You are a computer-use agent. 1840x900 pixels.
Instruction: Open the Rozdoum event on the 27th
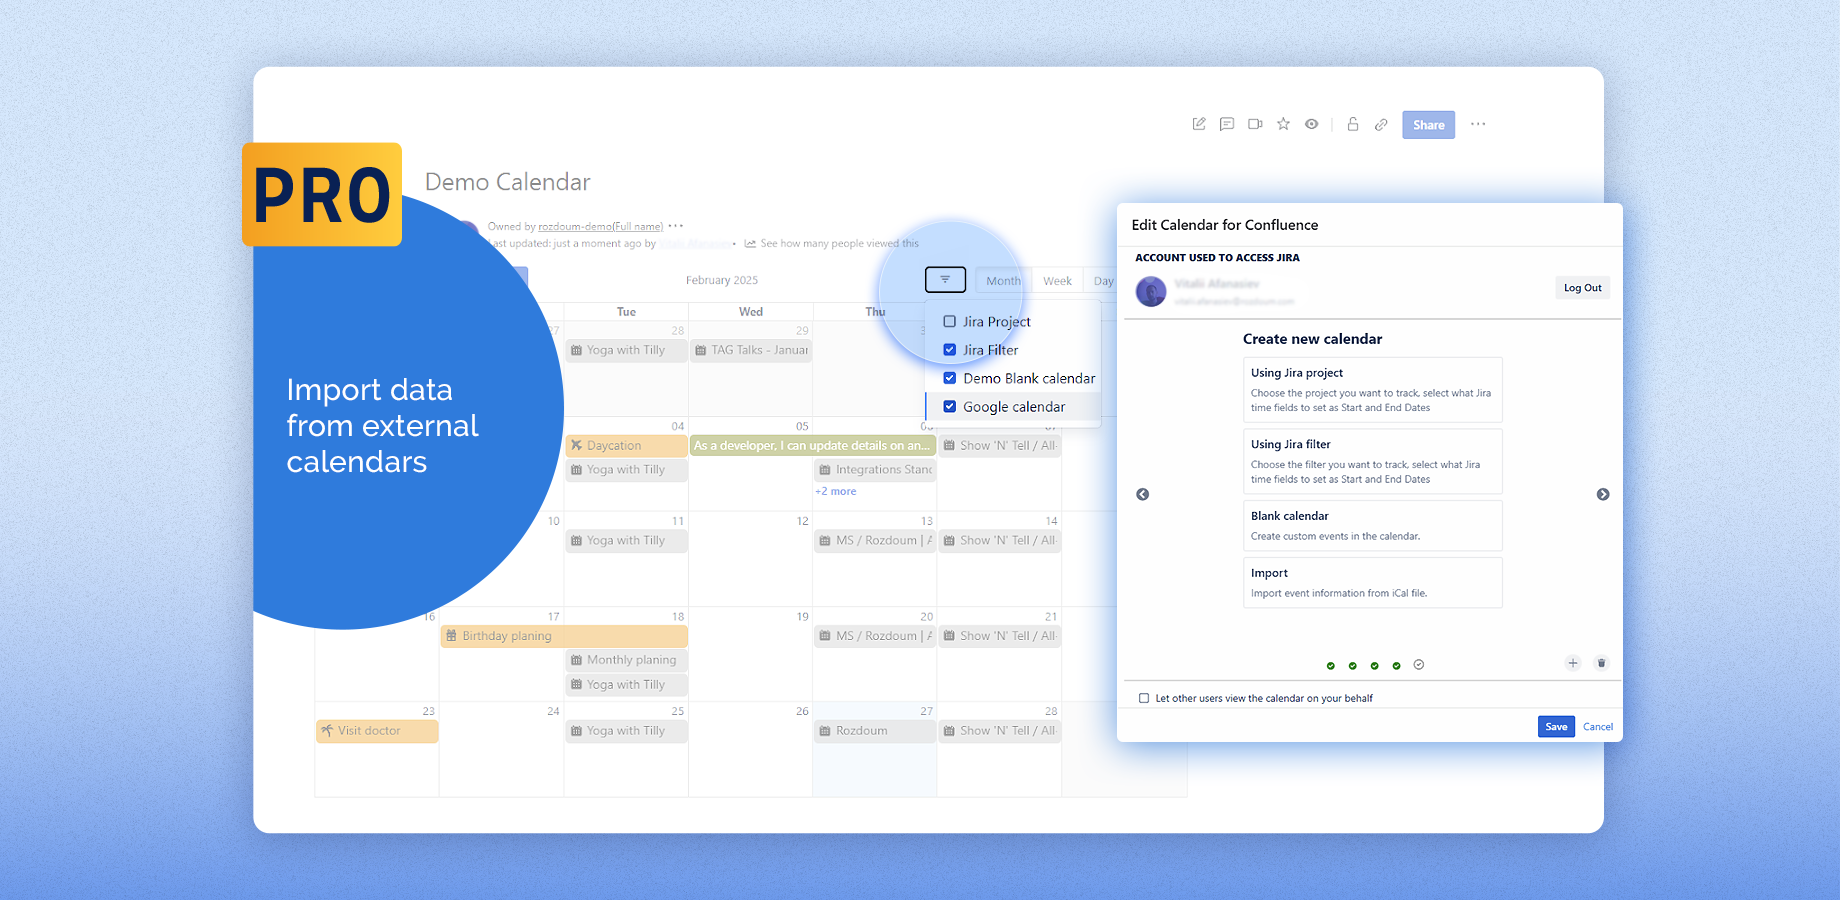point(875,731)
